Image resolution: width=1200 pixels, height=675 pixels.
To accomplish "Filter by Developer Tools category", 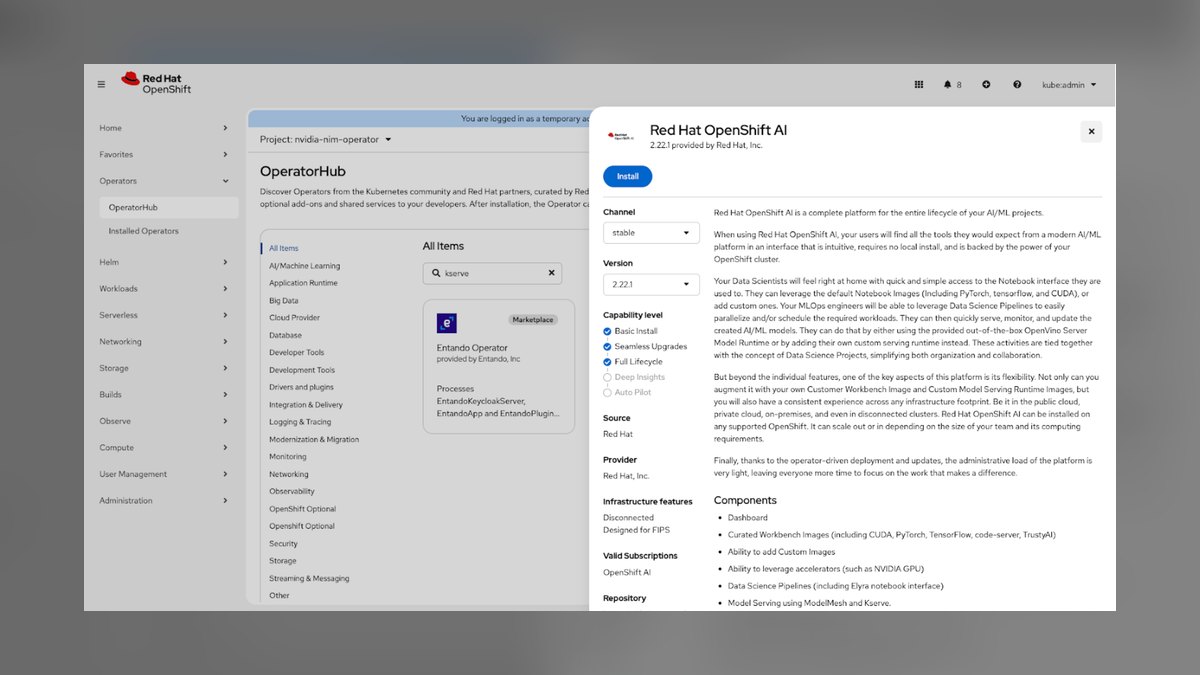I will click(297, 352).
